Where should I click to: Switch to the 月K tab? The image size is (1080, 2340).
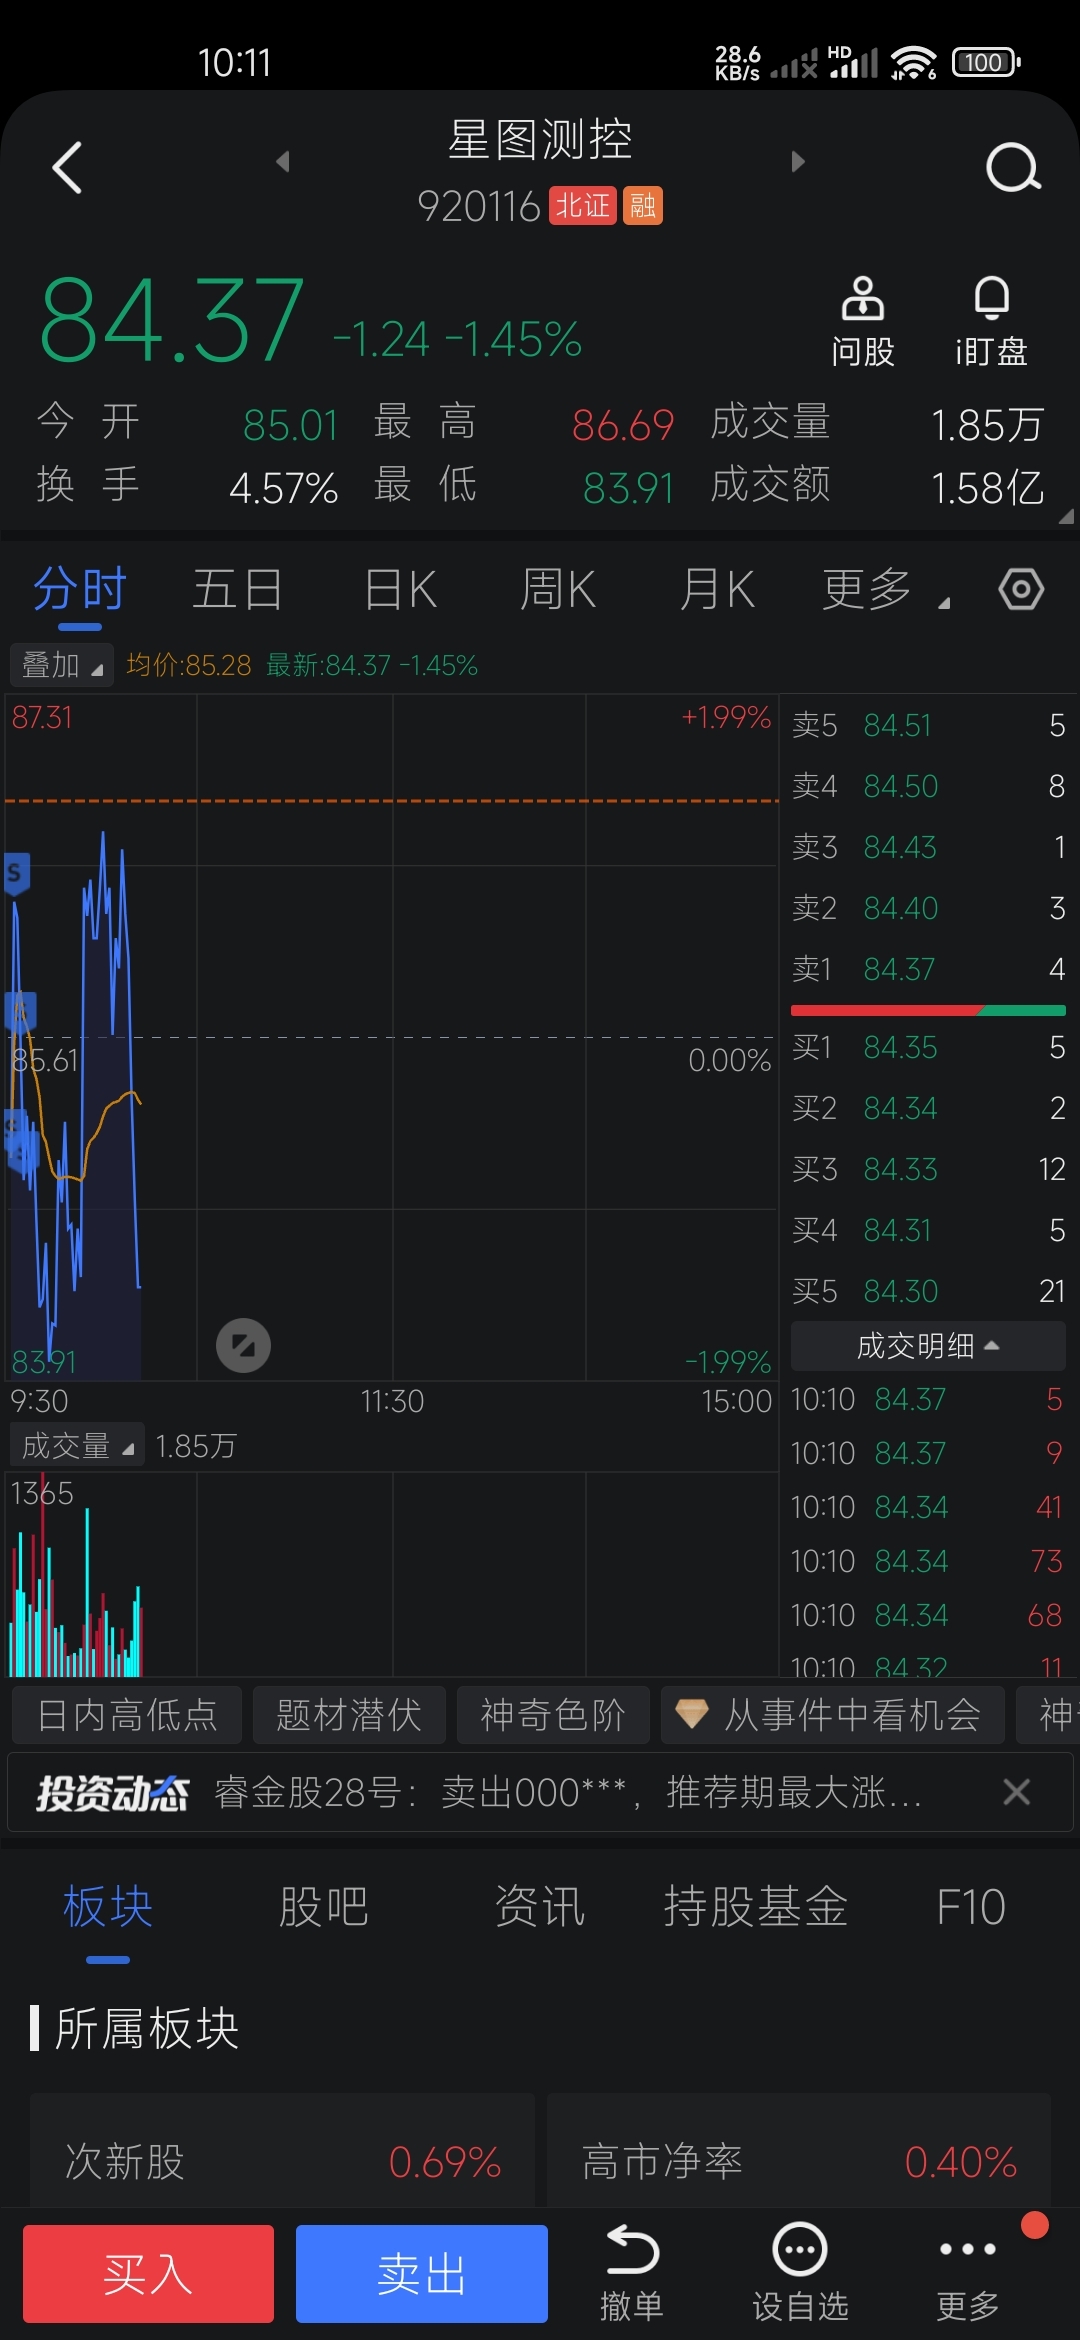coord(717,589)
